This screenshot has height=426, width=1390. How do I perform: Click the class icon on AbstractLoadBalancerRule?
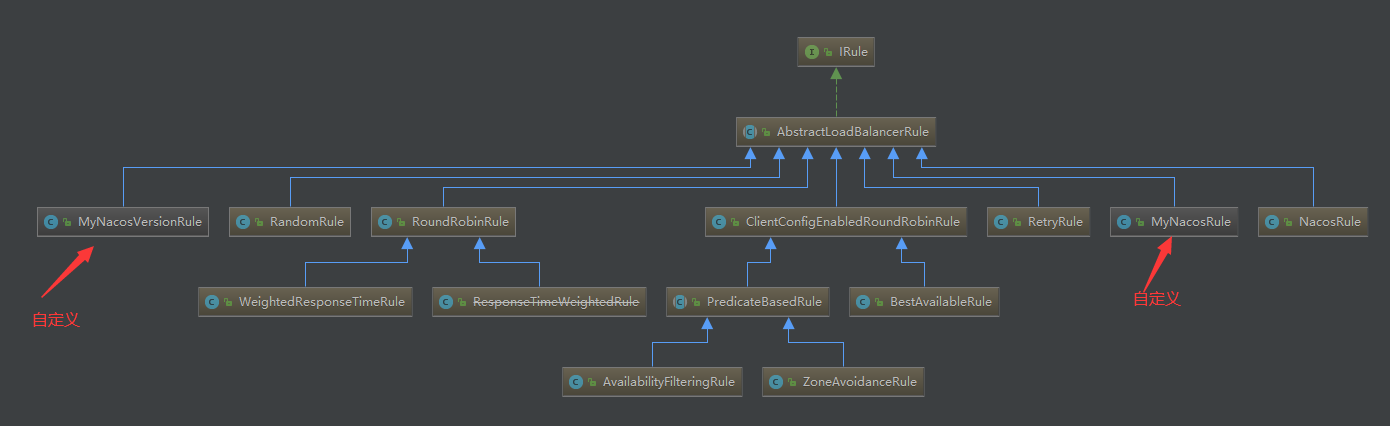click(752, 131)
